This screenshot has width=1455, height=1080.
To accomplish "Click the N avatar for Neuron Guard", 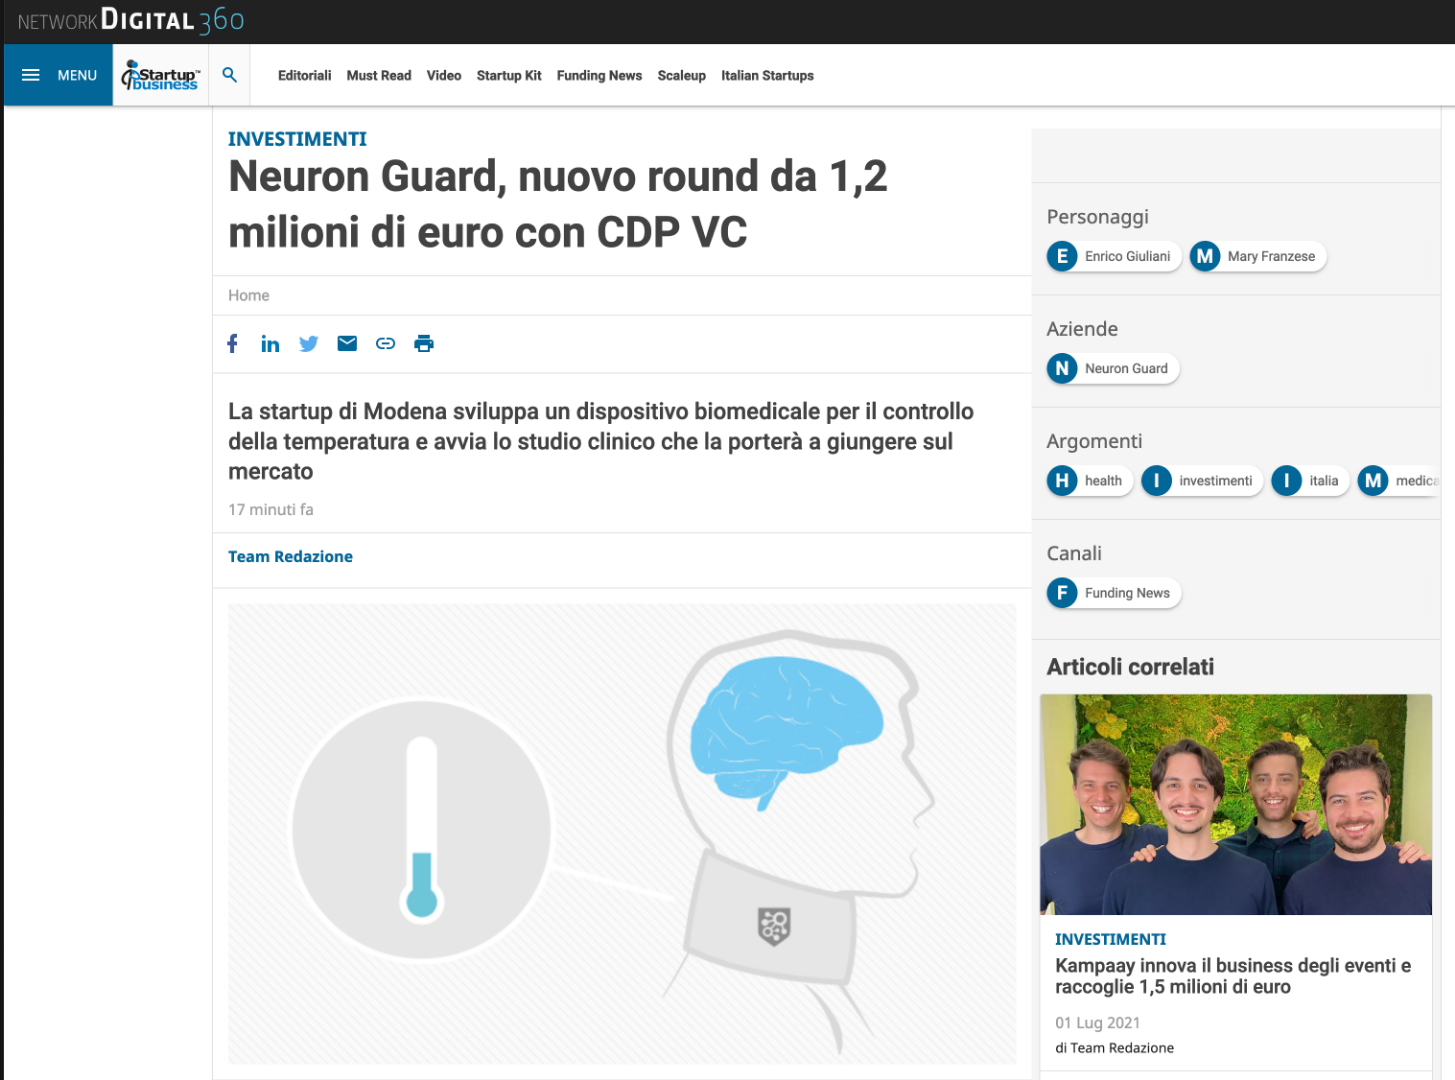I will [x=1062, y=368].
